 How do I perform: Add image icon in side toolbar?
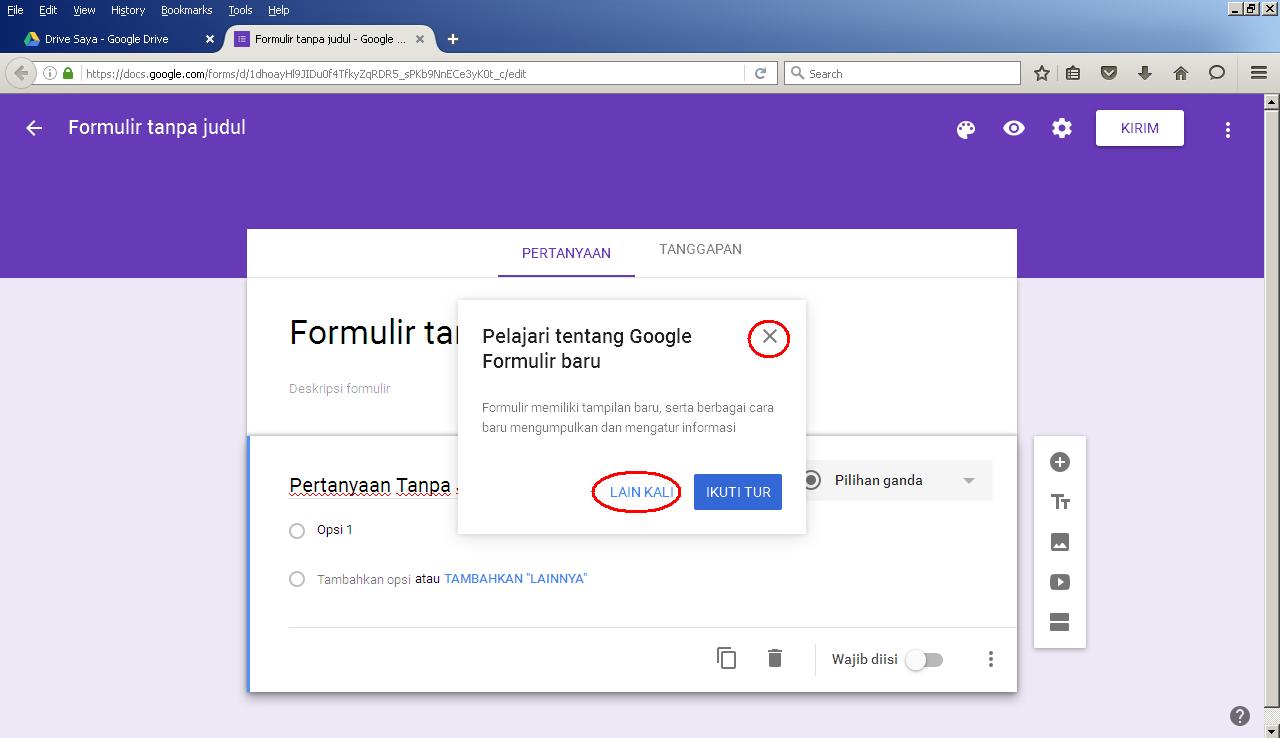(1060, 542)
